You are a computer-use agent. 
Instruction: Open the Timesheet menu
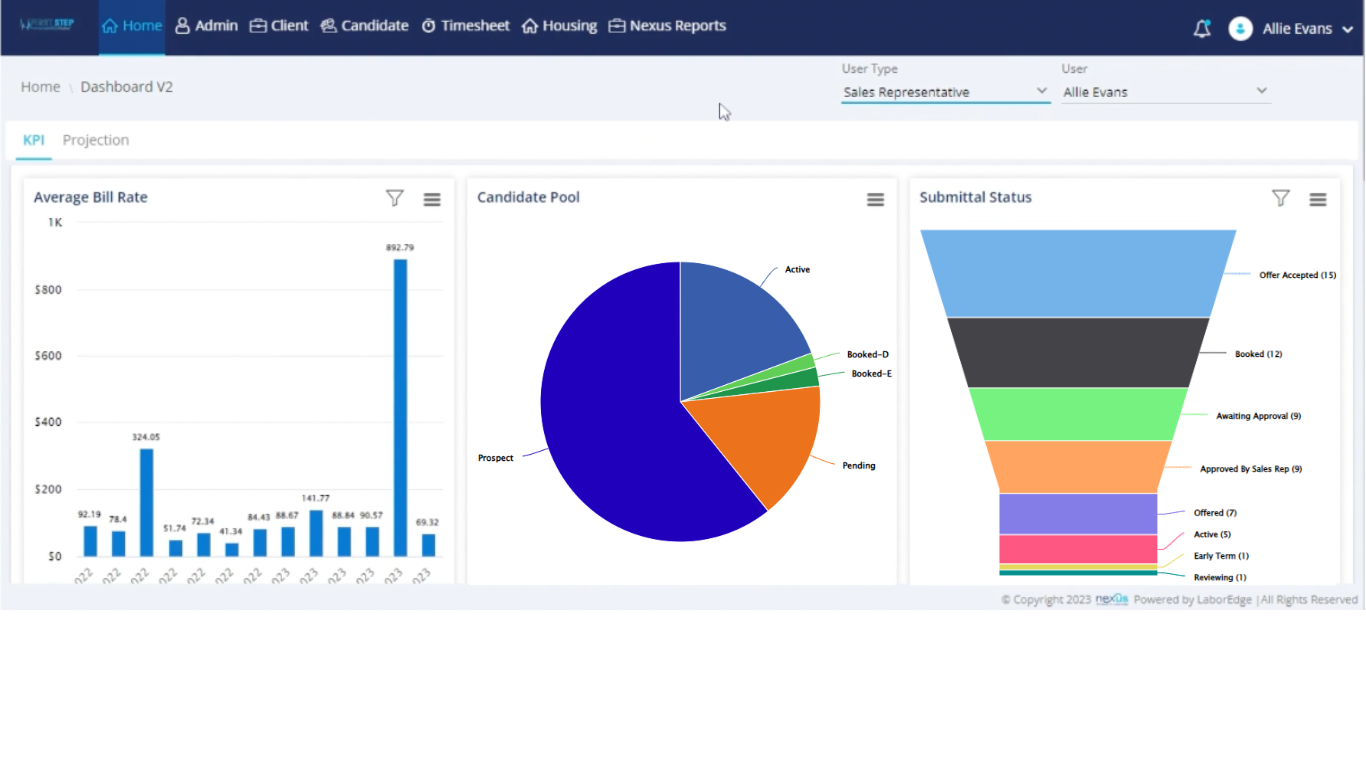pos(465,26)
